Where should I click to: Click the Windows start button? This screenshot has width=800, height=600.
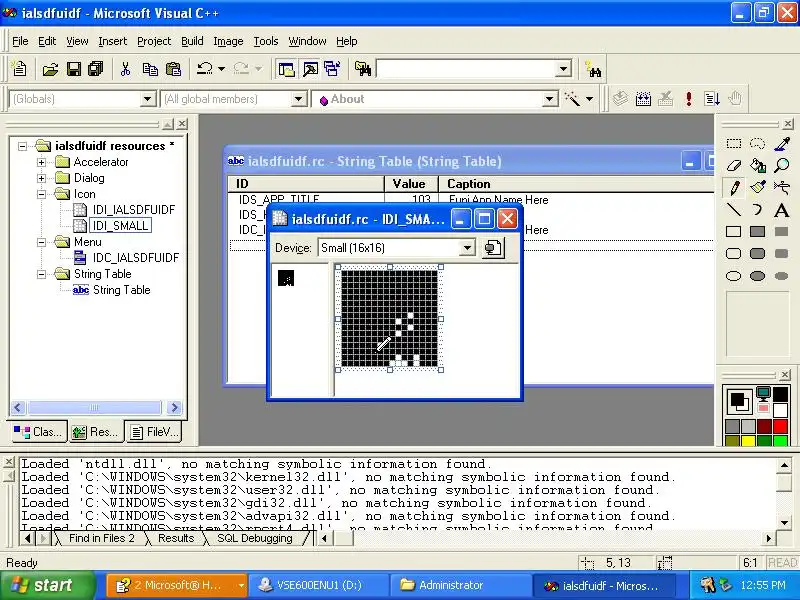coord(47,585)
